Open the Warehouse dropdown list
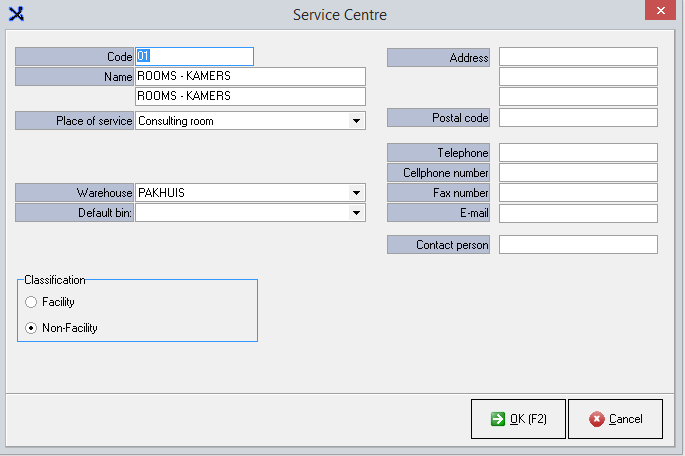The height and width of the screenshot is (456, 685). (355, 193)
